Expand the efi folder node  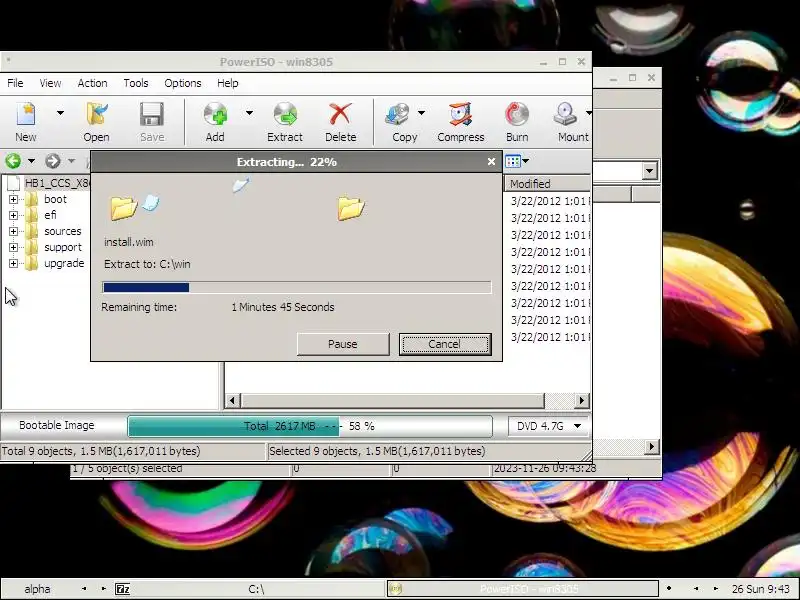[14, 215]
